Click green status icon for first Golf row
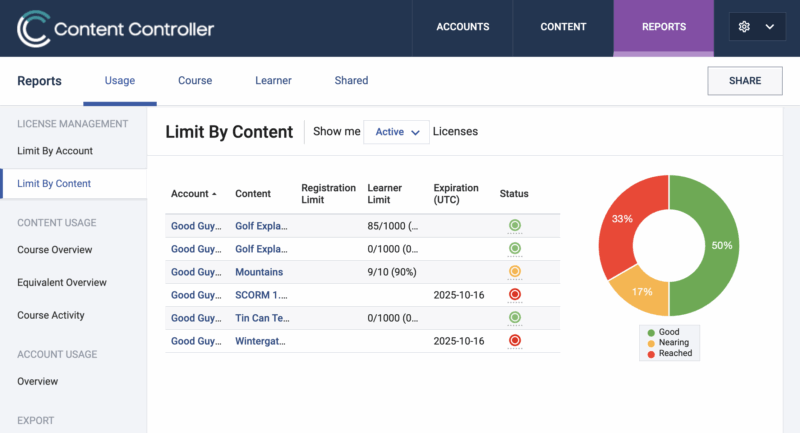 (515, 226)
